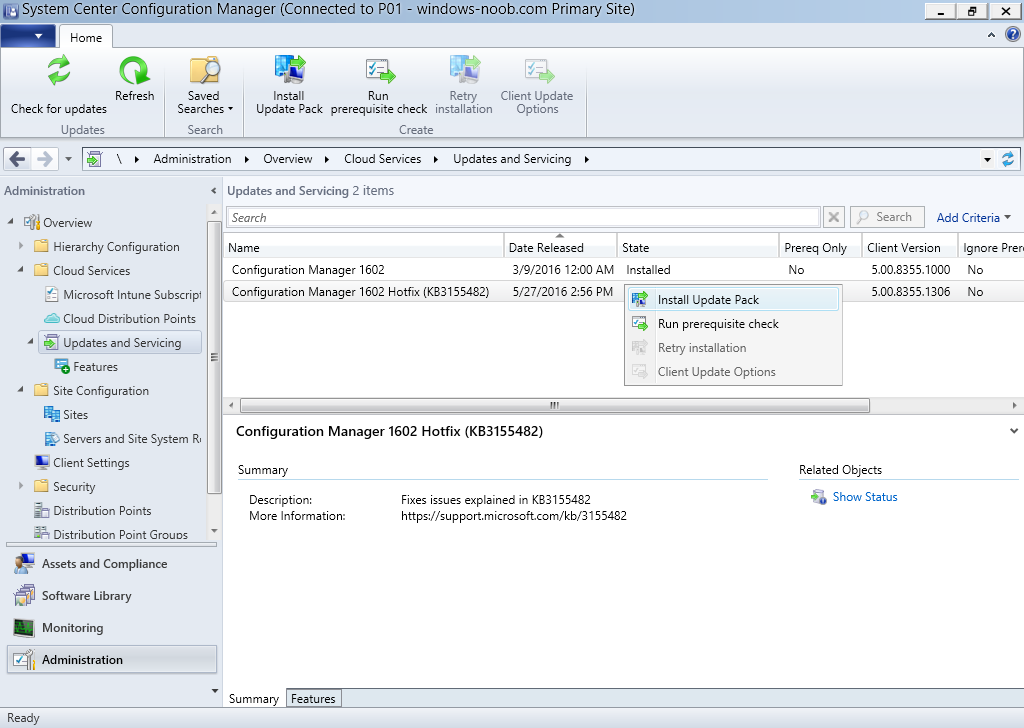
Task: Select the Configuration Manager 1602 row
Action: (x=623, y=270)
